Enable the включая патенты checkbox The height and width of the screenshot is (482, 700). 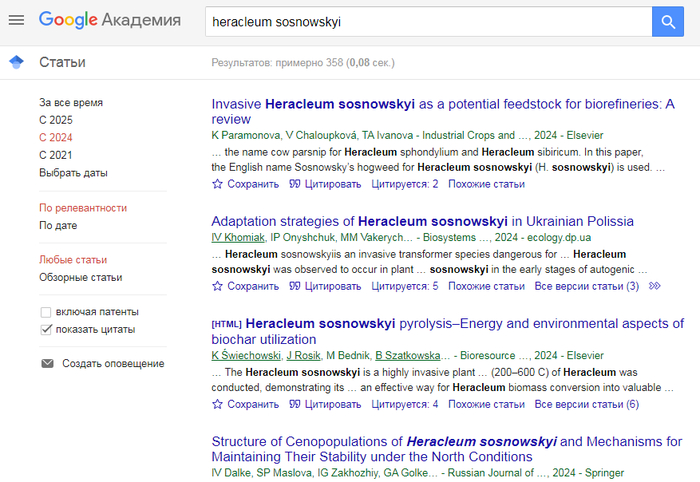click(x=46, y=312)
